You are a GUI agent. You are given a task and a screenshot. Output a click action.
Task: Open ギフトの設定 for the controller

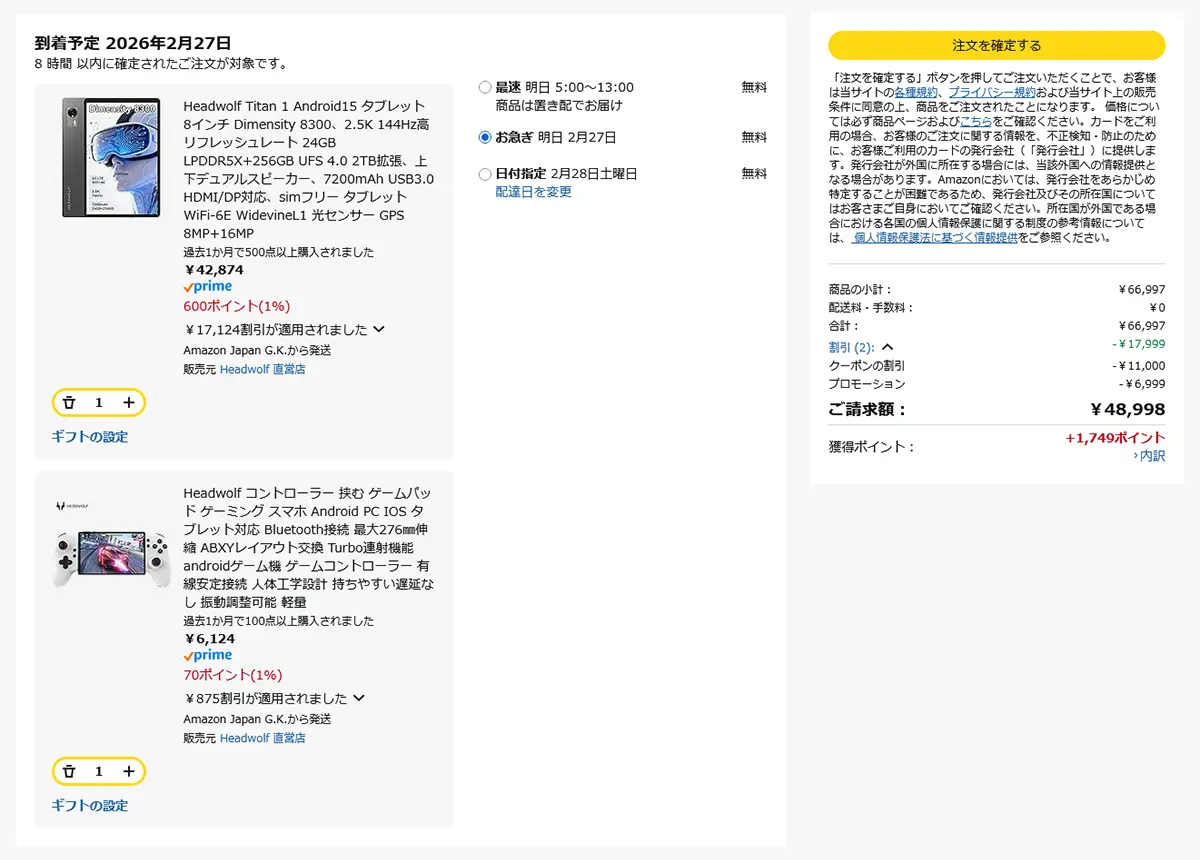tap(90, 806)
